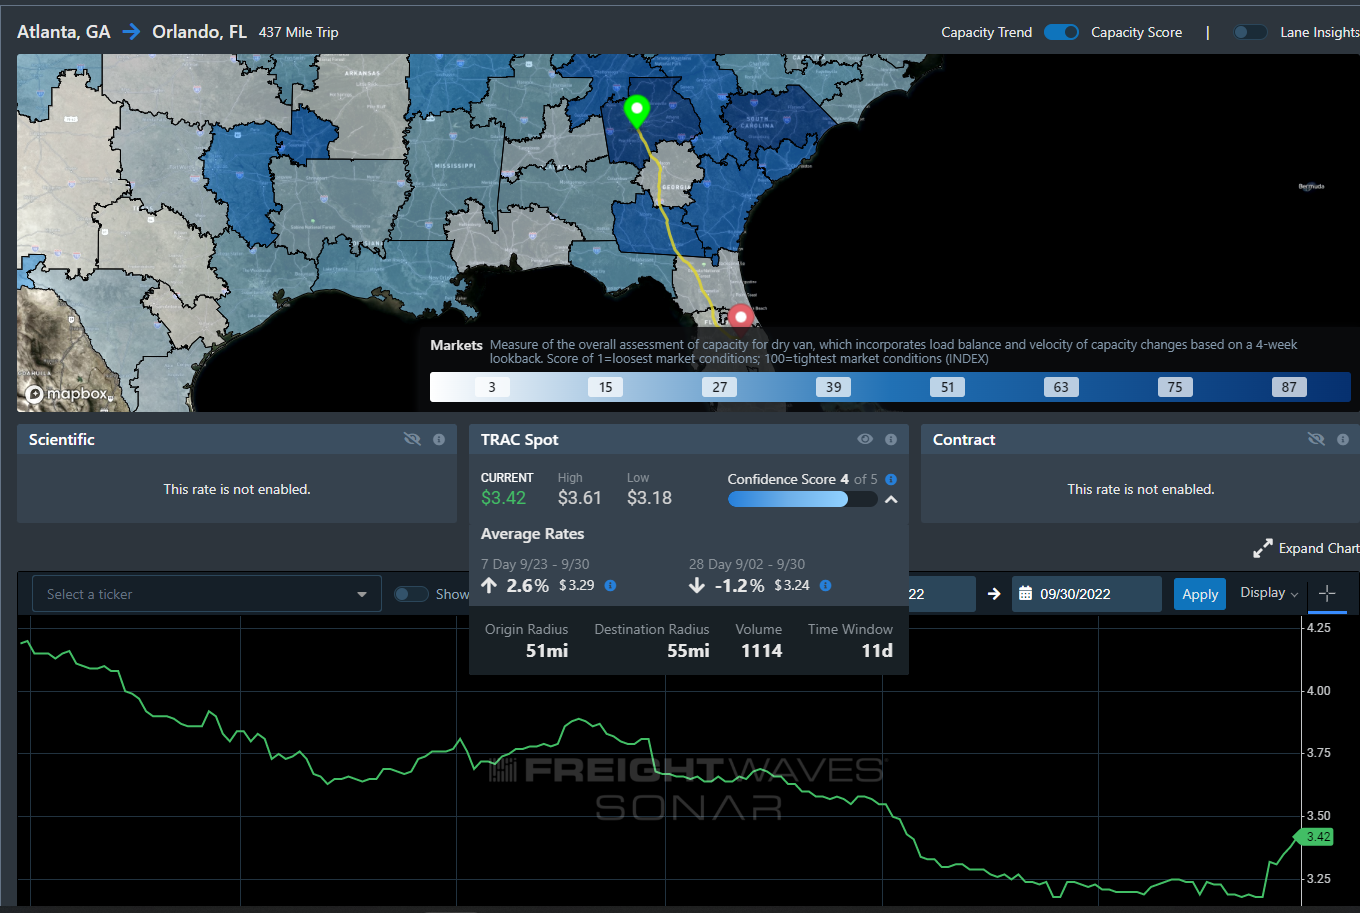The height and width of the screenshot is (913, 1360).
Task: Click the Volume value 1114
Action: pyautogui.click(x=762, y=651)
